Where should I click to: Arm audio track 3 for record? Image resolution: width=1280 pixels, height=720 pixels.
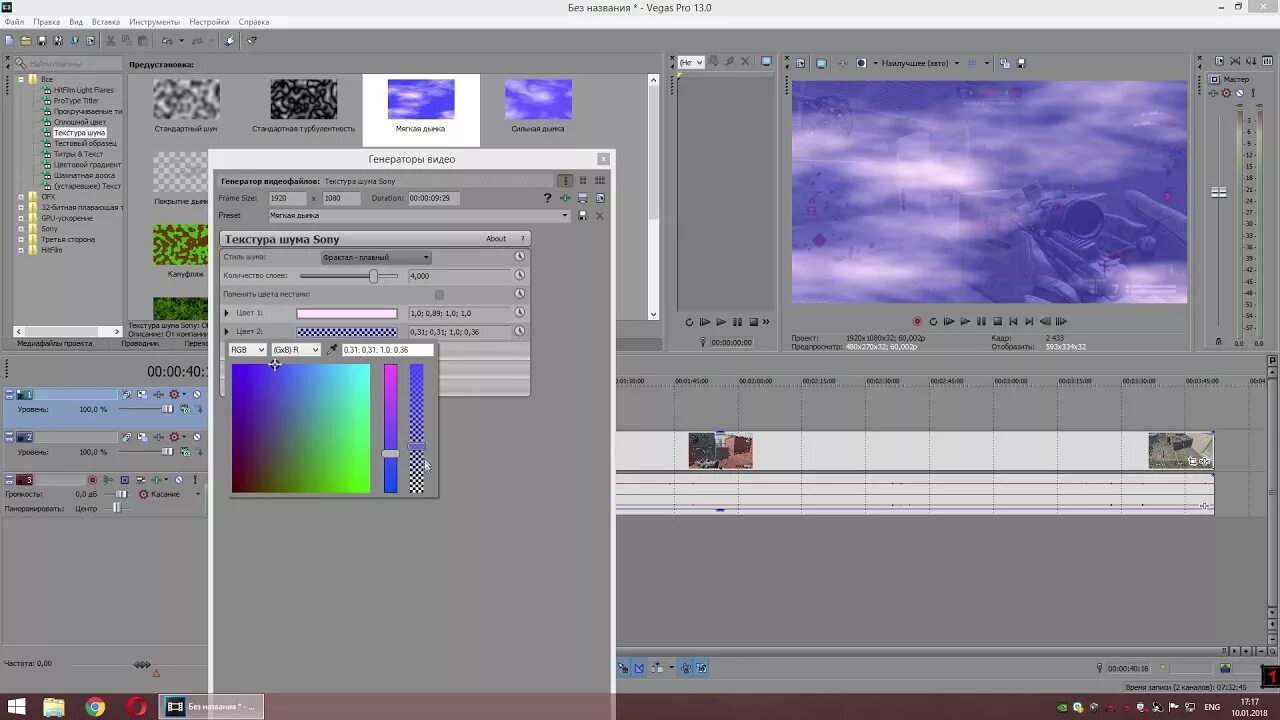coord(93,480)
